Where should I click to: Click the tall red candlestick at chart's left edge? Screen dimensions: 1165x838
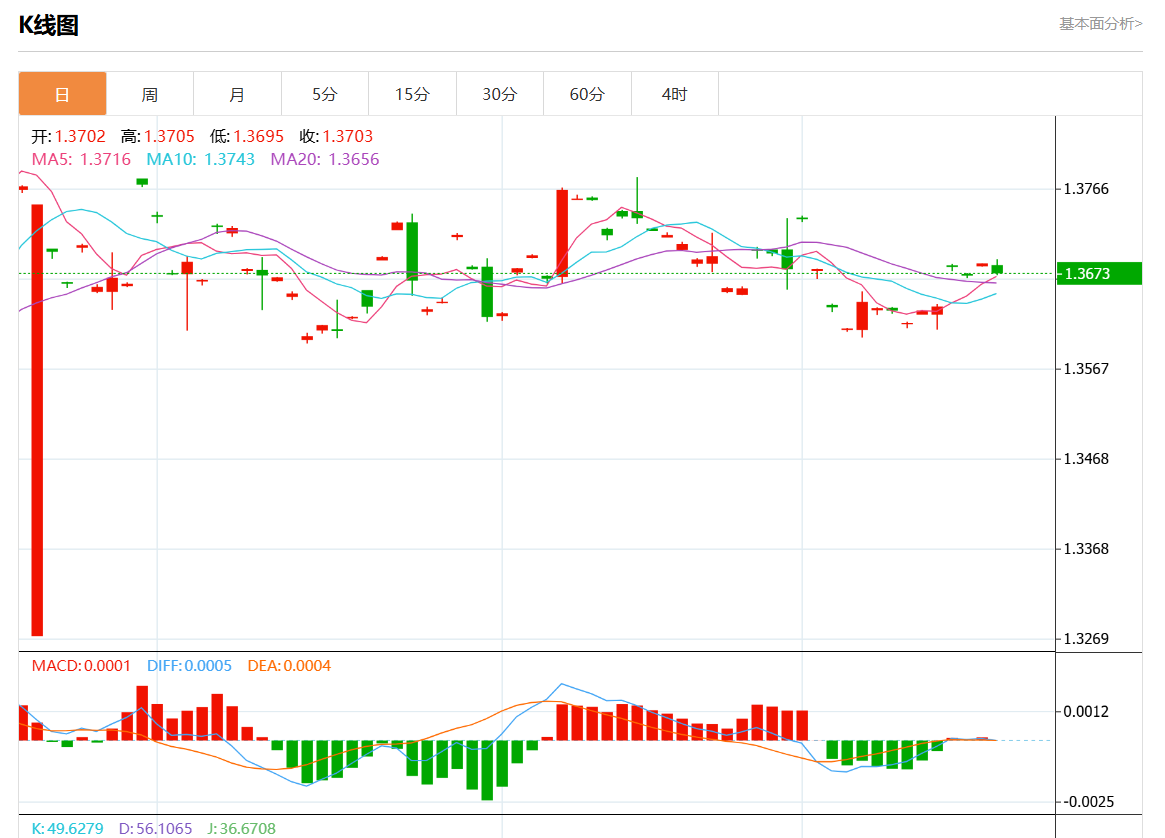click(37, 420)
